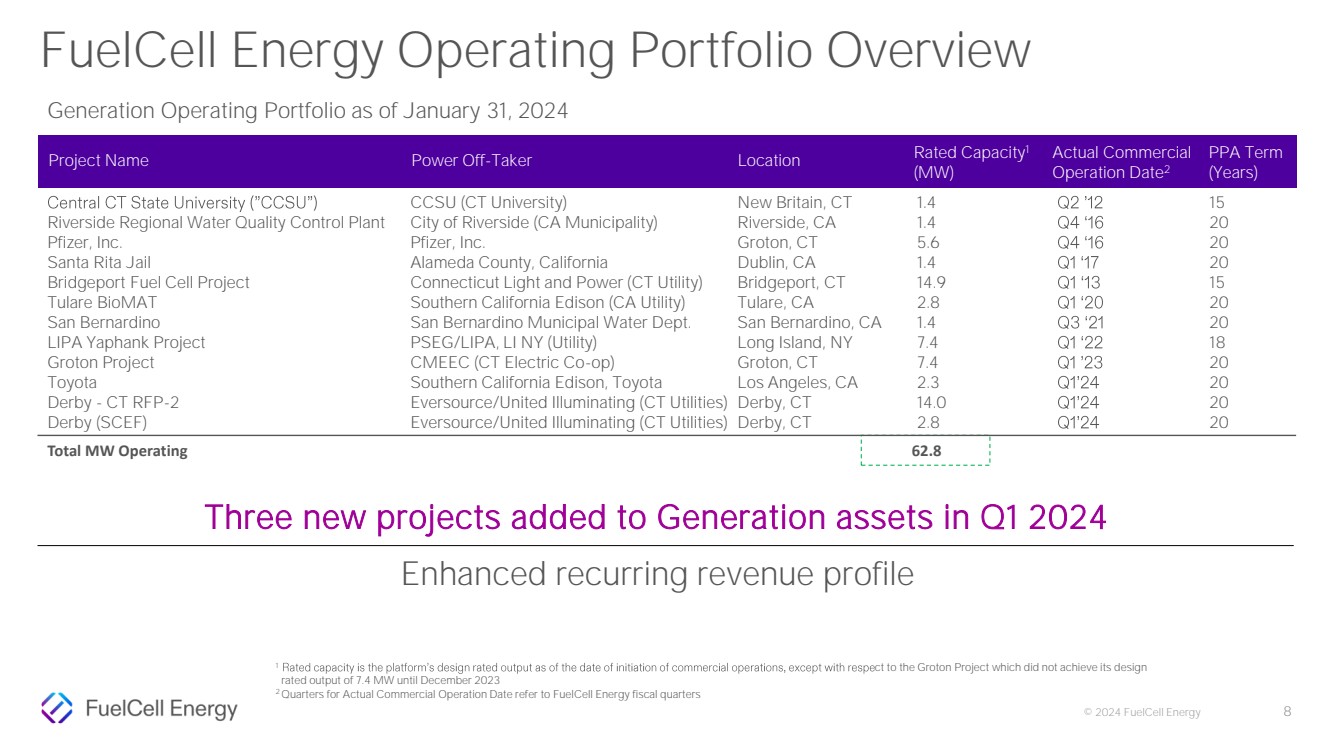Click the 'Derby (SCEF)' project name

click(x=98, y=423)
